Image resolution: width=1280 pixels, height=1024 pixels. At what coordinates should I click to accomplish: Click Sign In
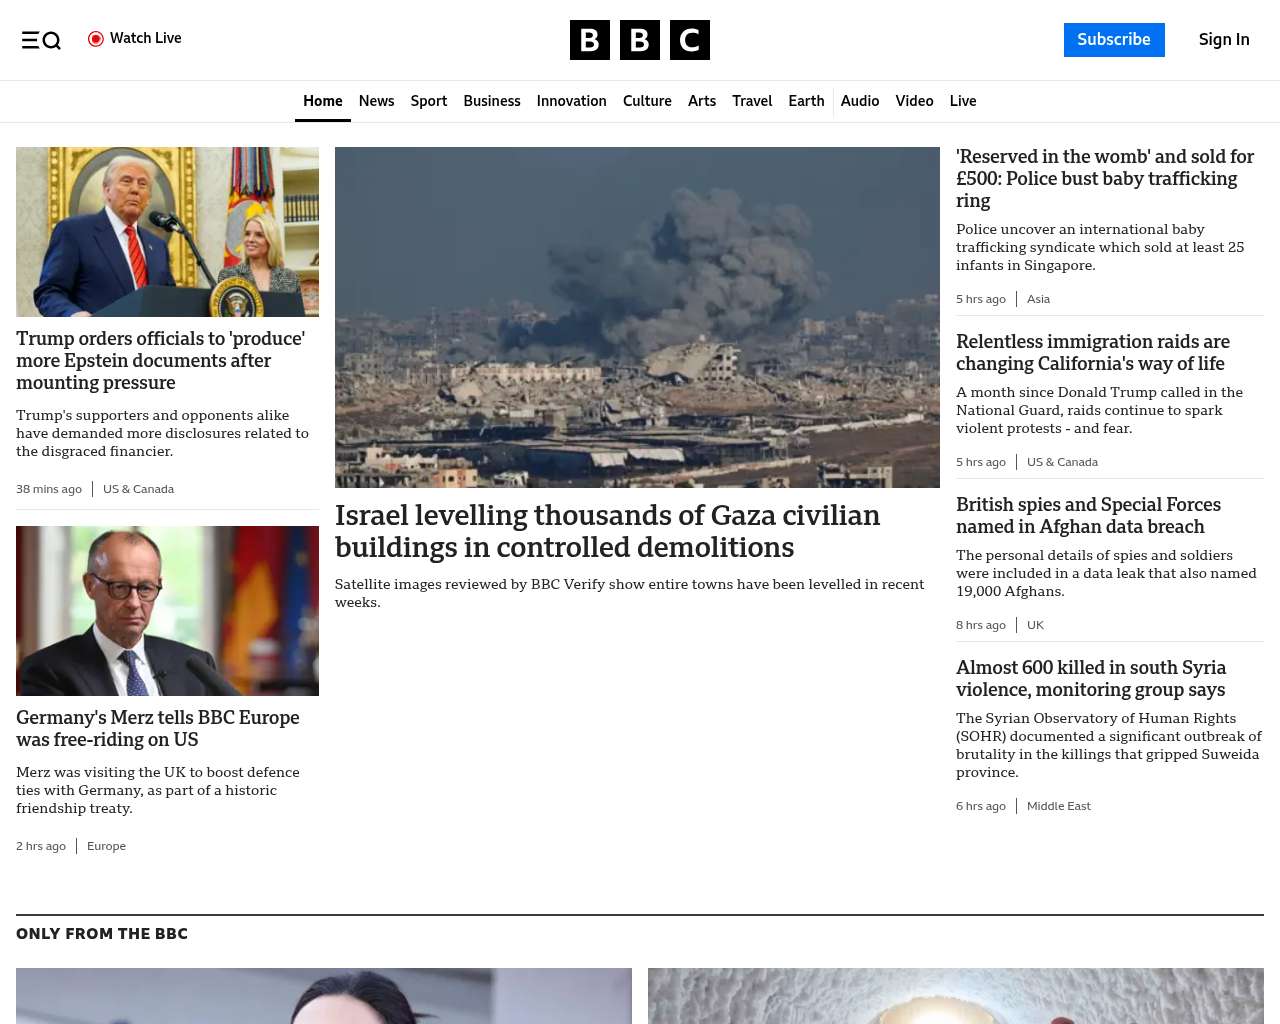click(1224, 40)
